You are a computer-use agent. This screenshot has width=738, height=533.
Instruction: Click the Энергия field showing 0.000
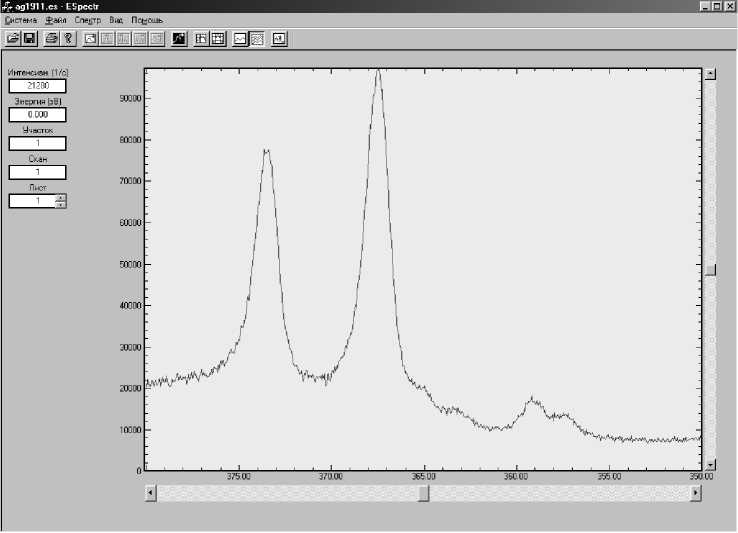(x=38, y=114)
